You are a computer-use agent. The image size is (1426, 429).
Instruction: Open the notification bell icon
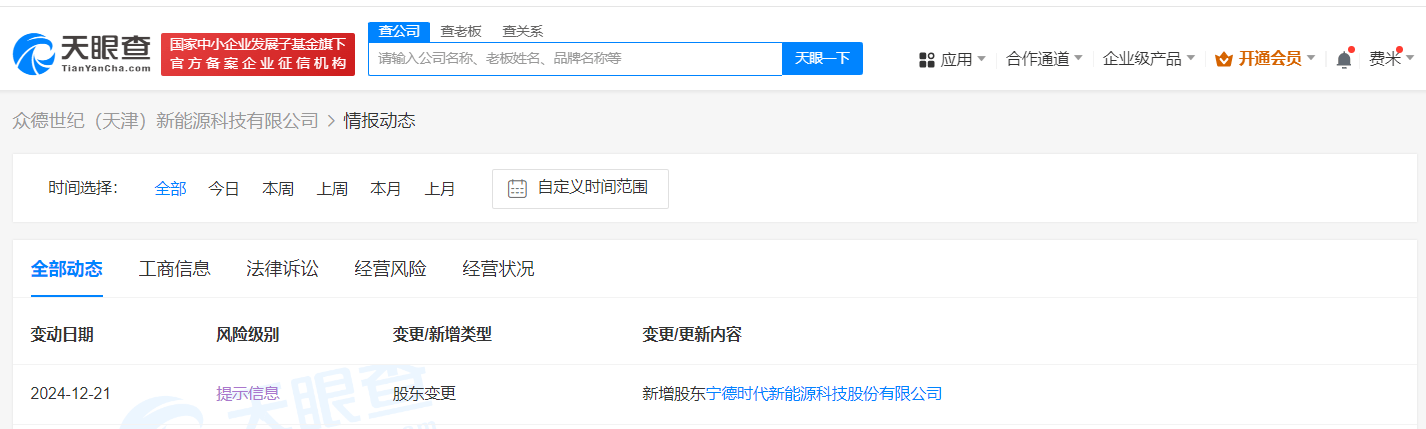click(1344, 59)
